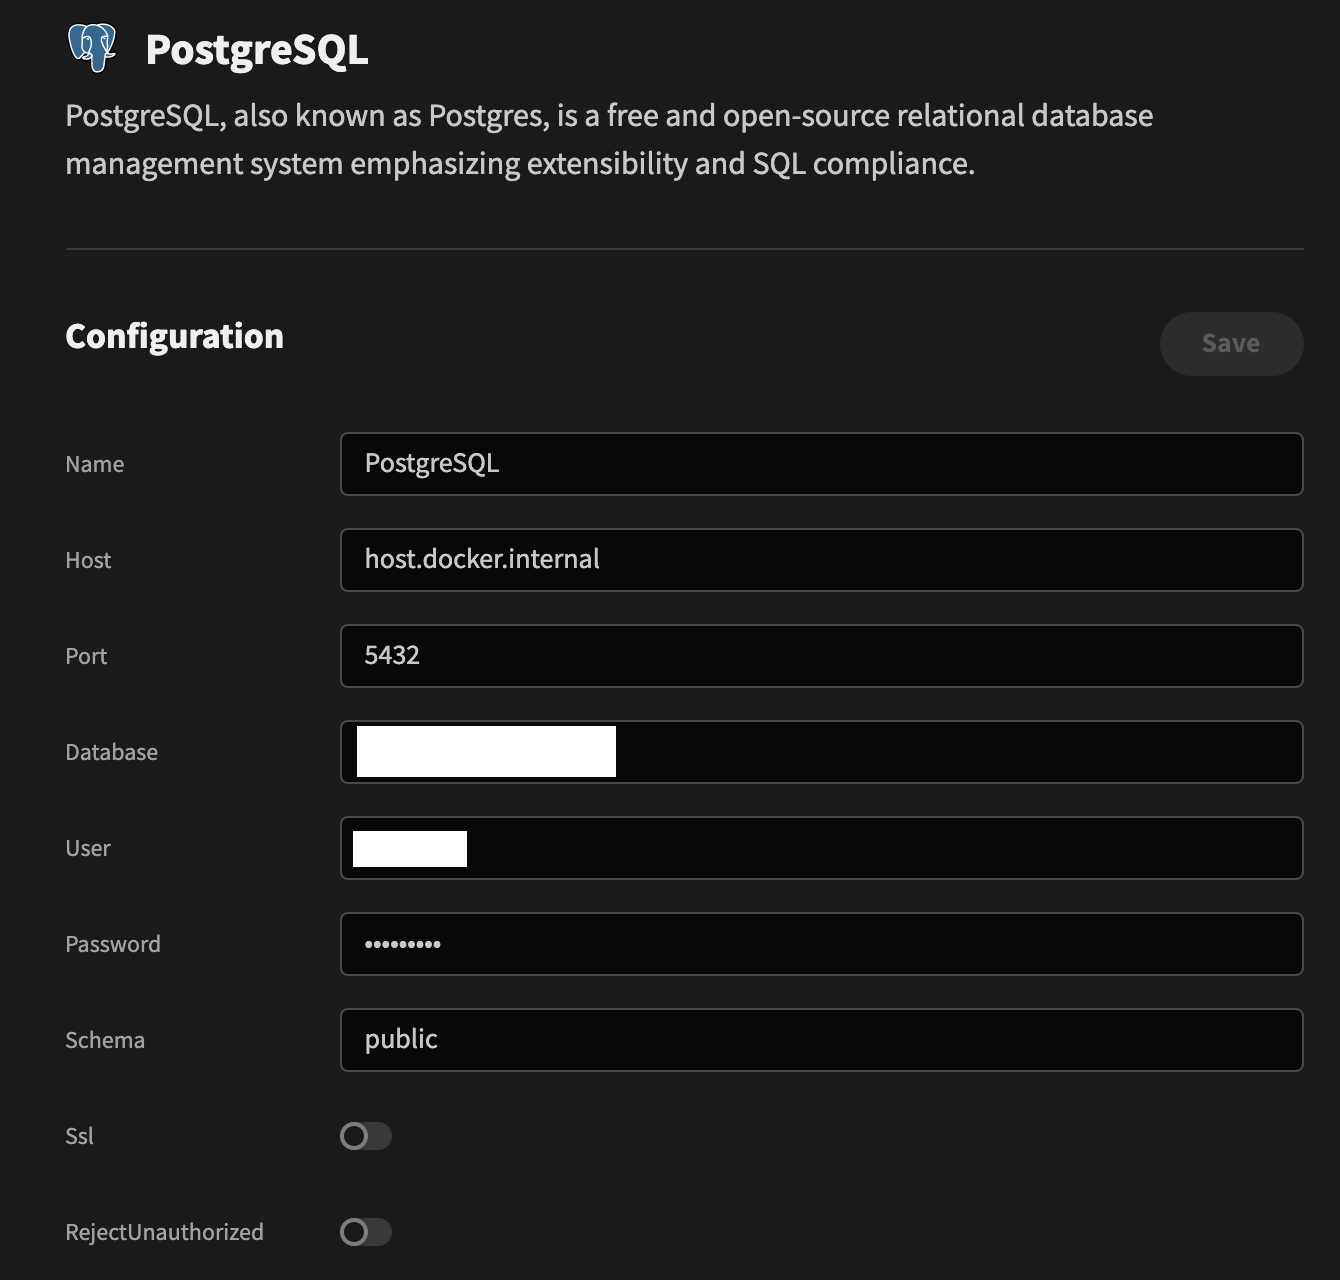Click the Name field label

(94, 464)
